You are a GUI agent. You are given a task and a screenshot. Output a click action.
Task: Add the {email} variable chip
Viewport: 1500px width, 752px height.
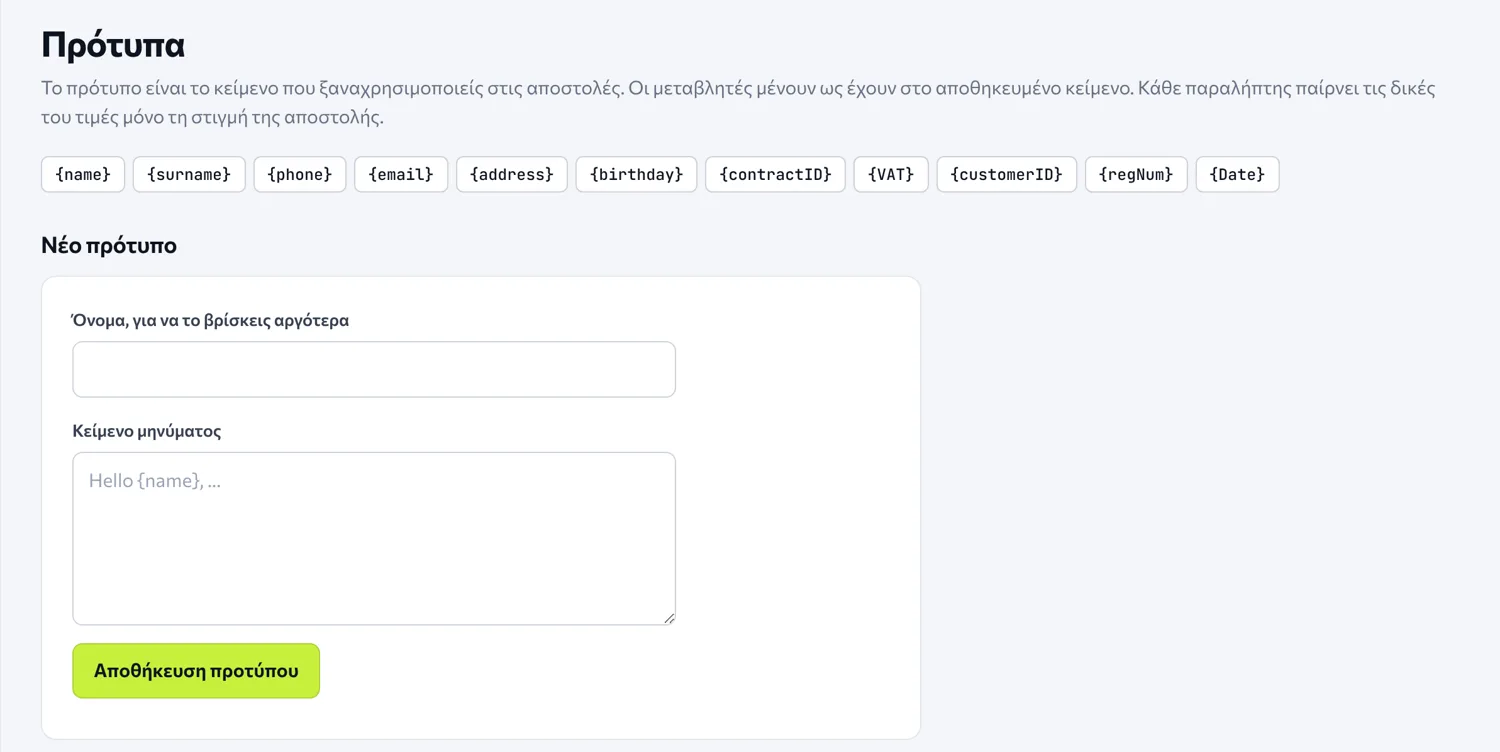pos(401,174)
